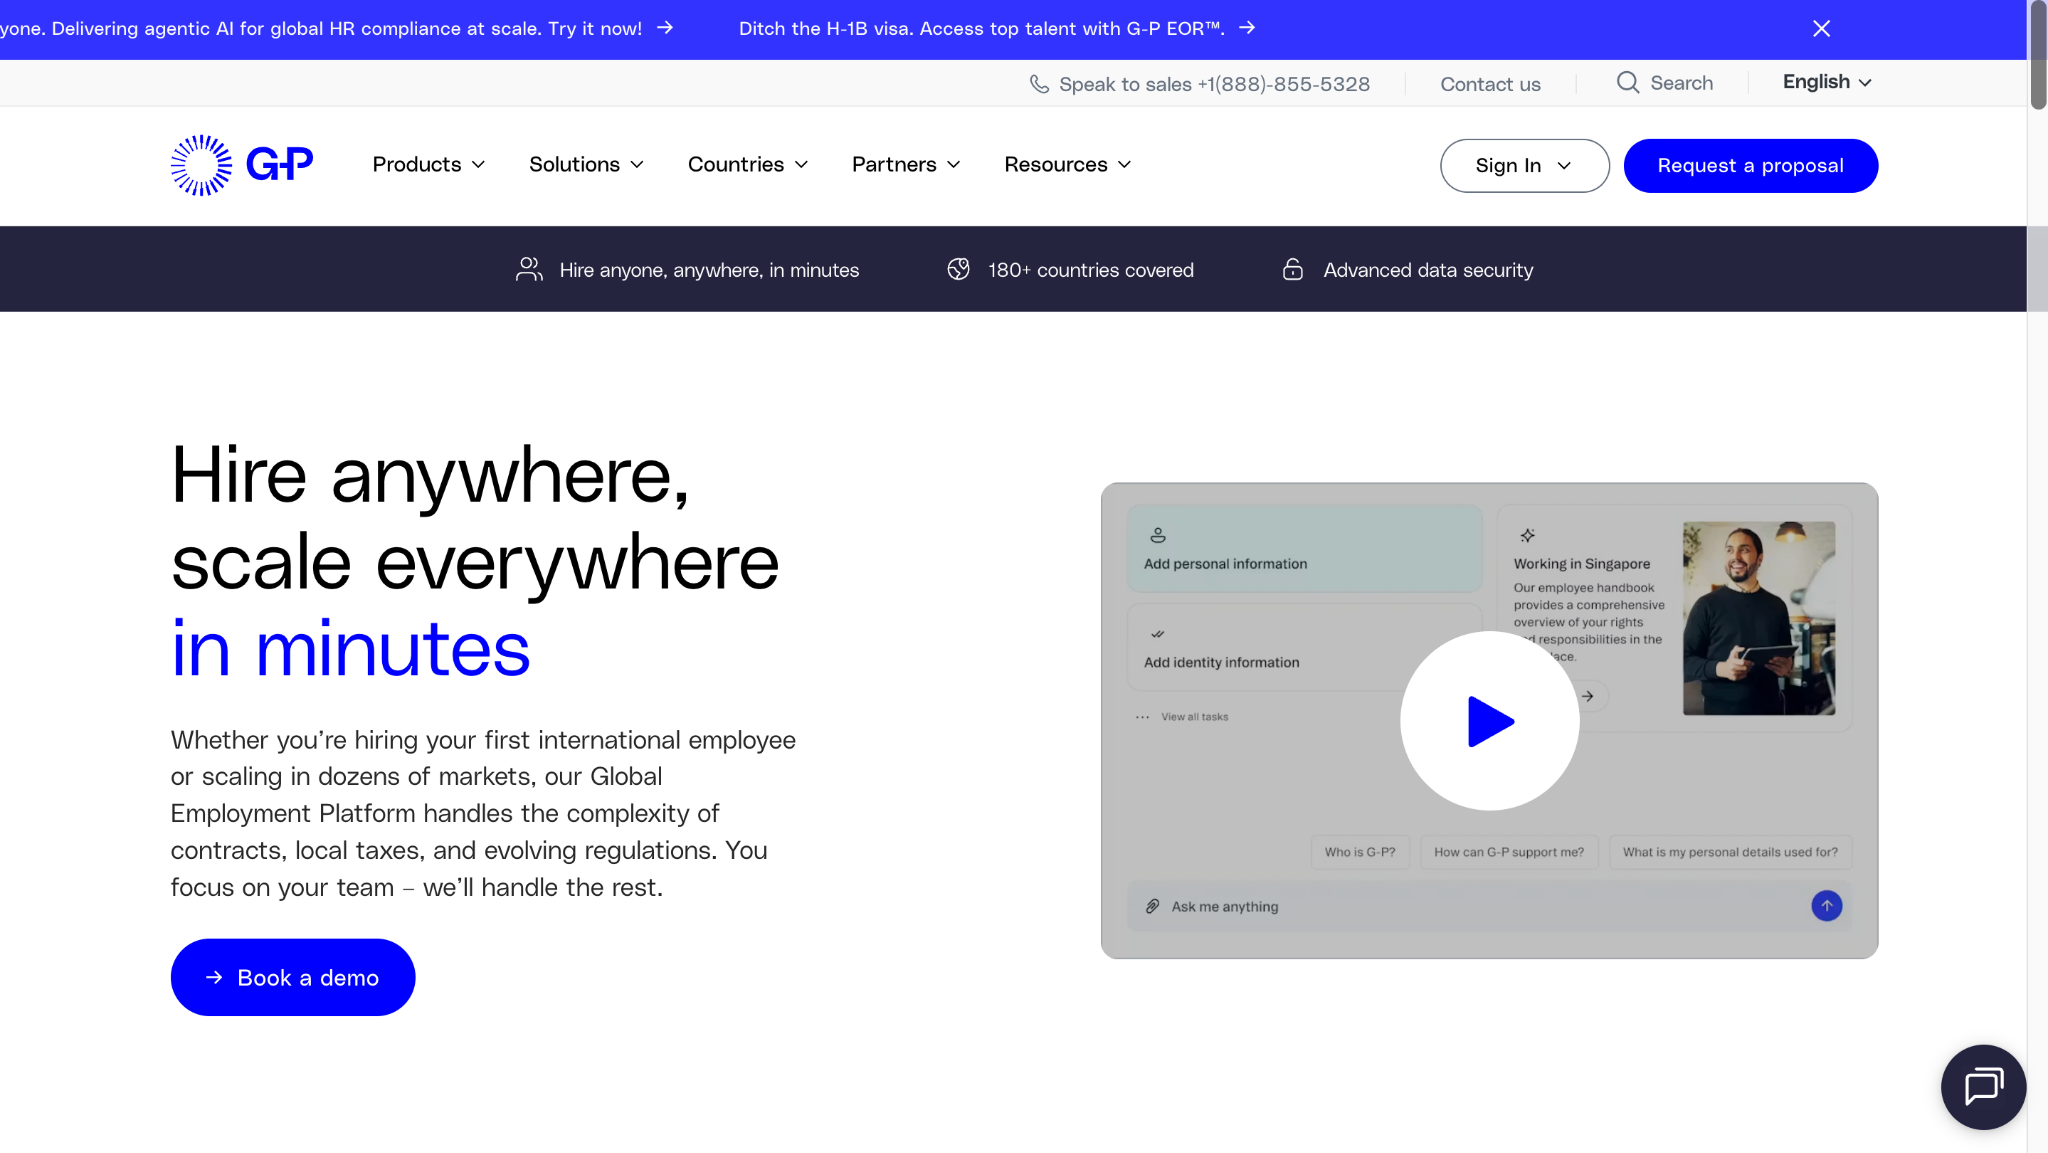Click Advanced data security text
2048x1153 pixels.
tap(1428, 270)
